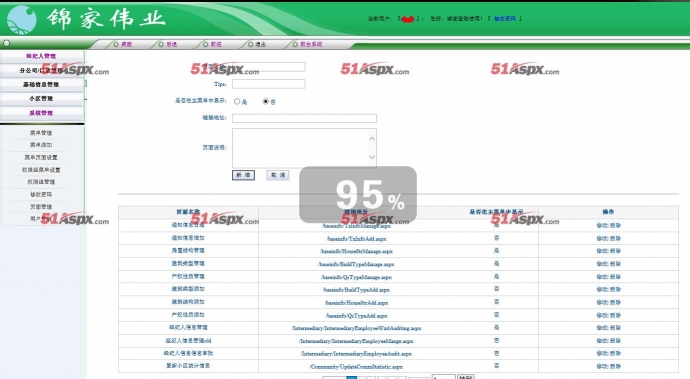Viewport: 690px width, 379px height.
Task: Select 修改密码 in the sidebar submenu
Action: (41, 194)
